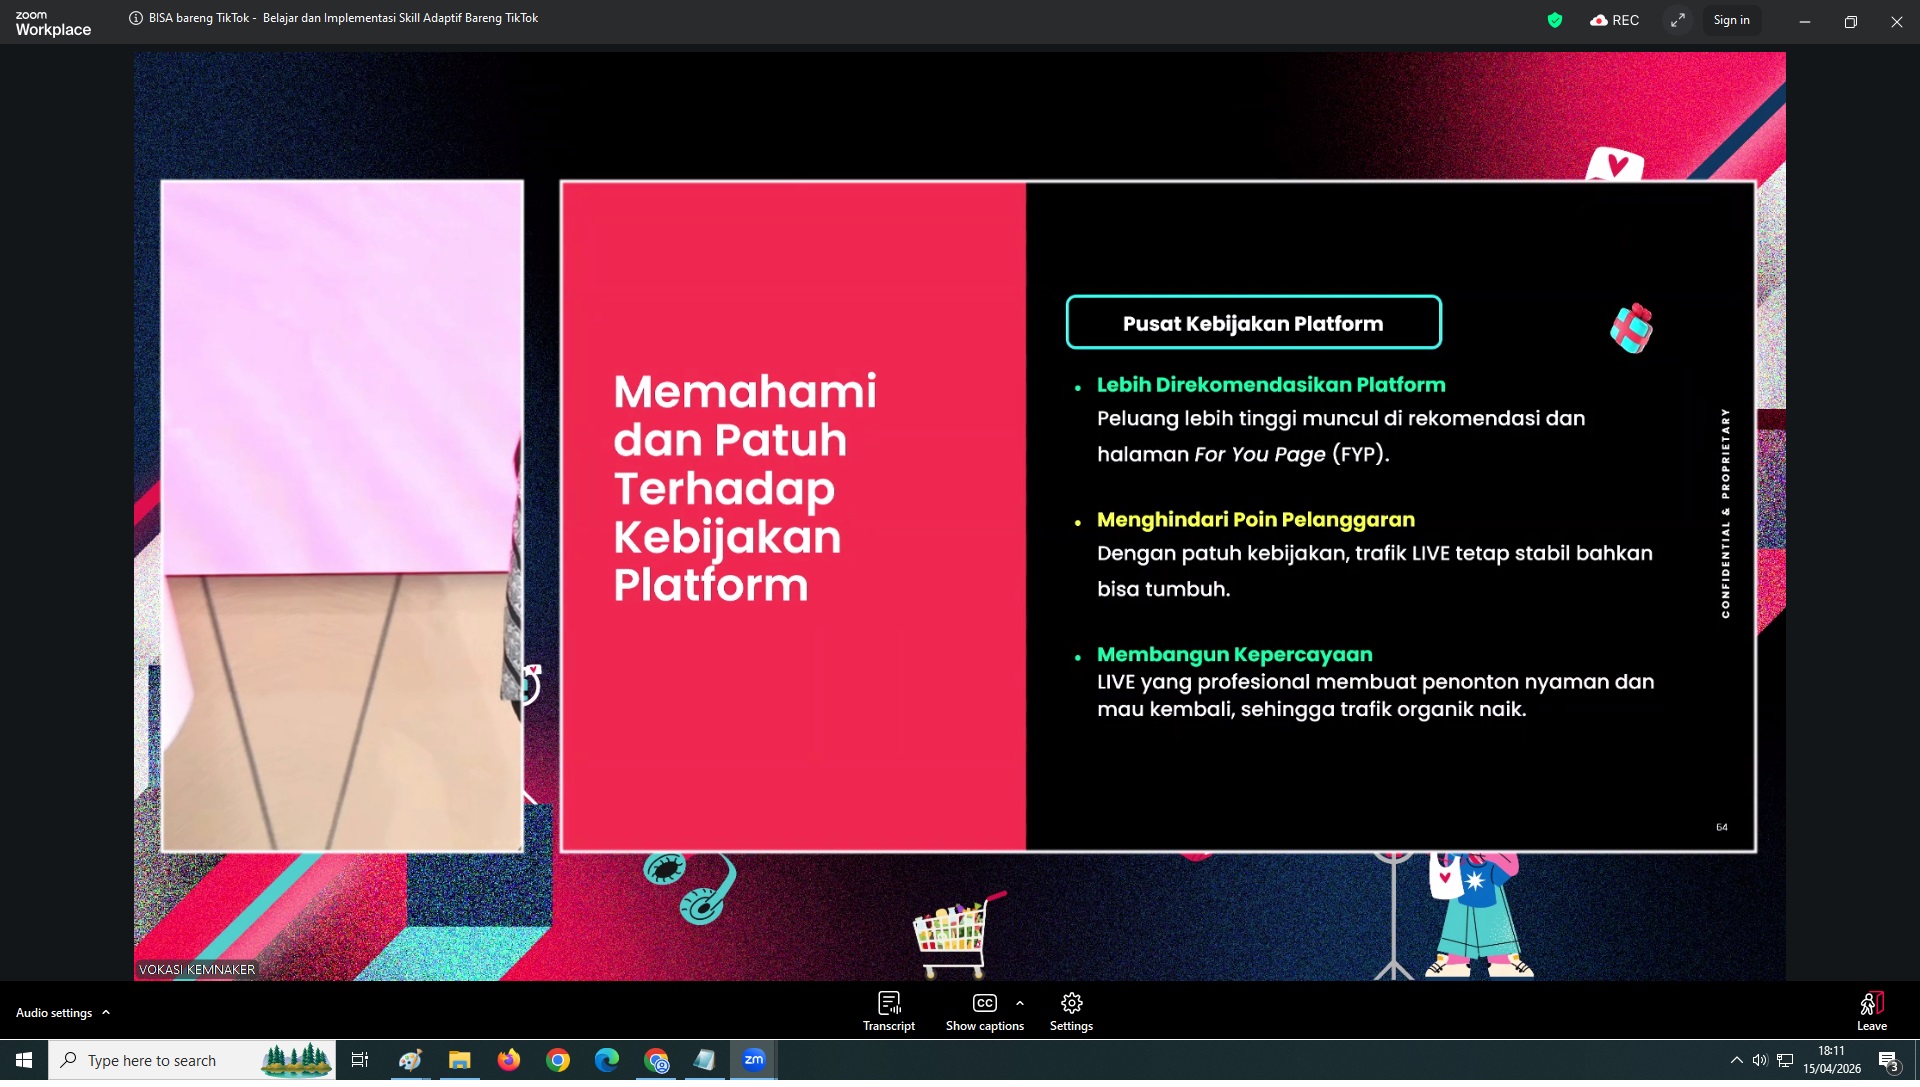Click the Sign in button

(1731, 21)
